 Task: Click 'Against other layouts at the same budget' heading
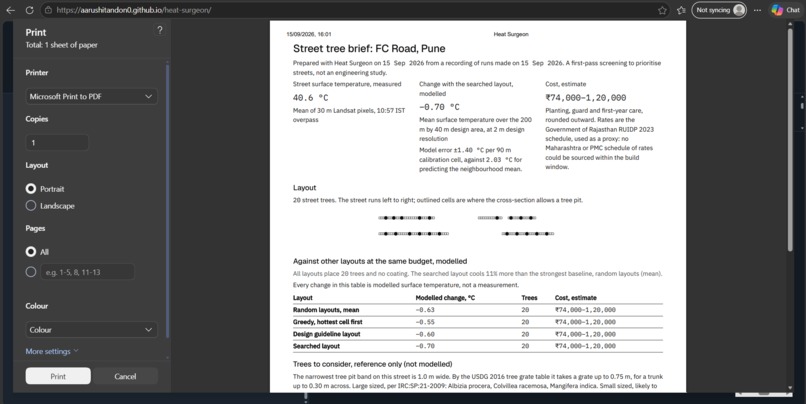coord(380,261)
